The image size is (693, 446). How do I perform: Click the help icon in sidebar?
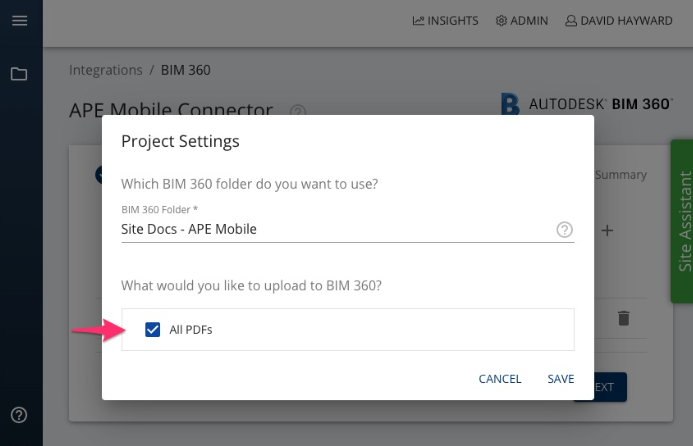tap(19, 415)
